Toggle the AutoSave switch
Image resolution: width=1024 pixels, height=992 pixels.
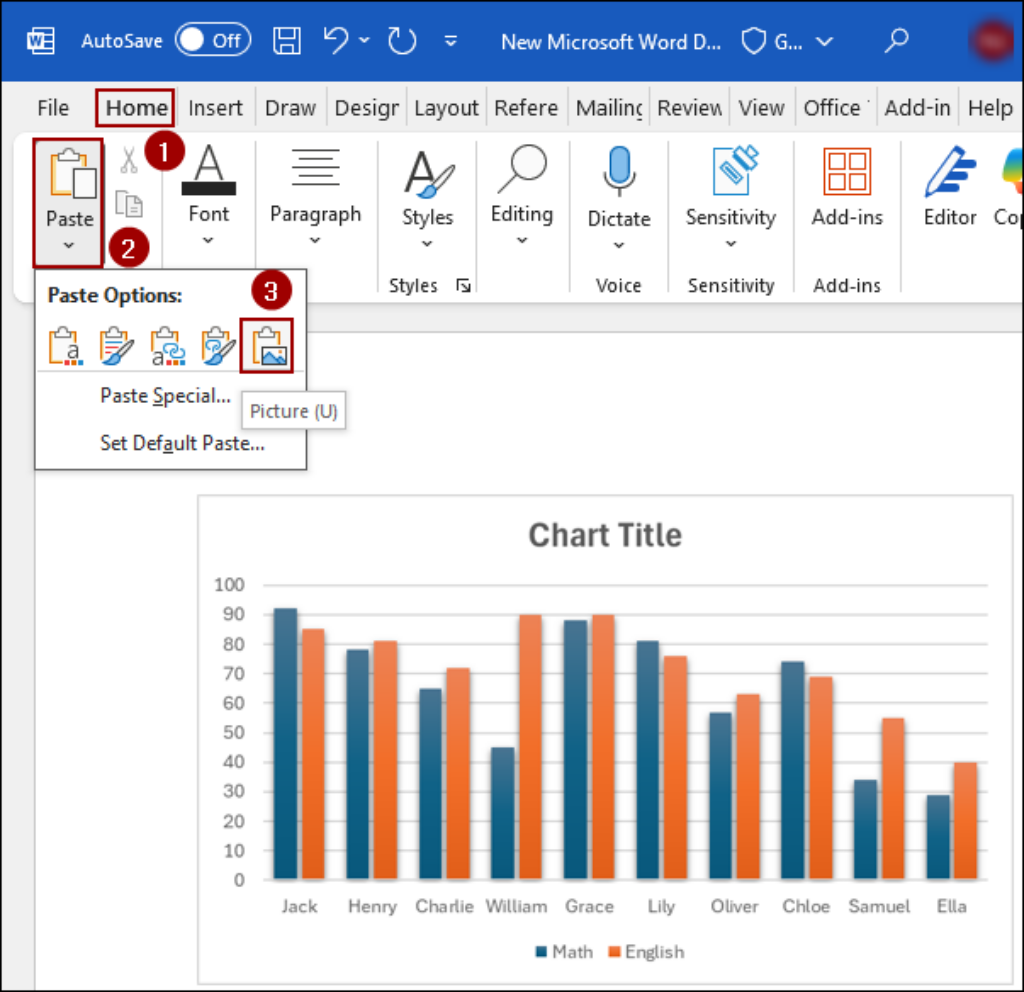coord(213,40)
